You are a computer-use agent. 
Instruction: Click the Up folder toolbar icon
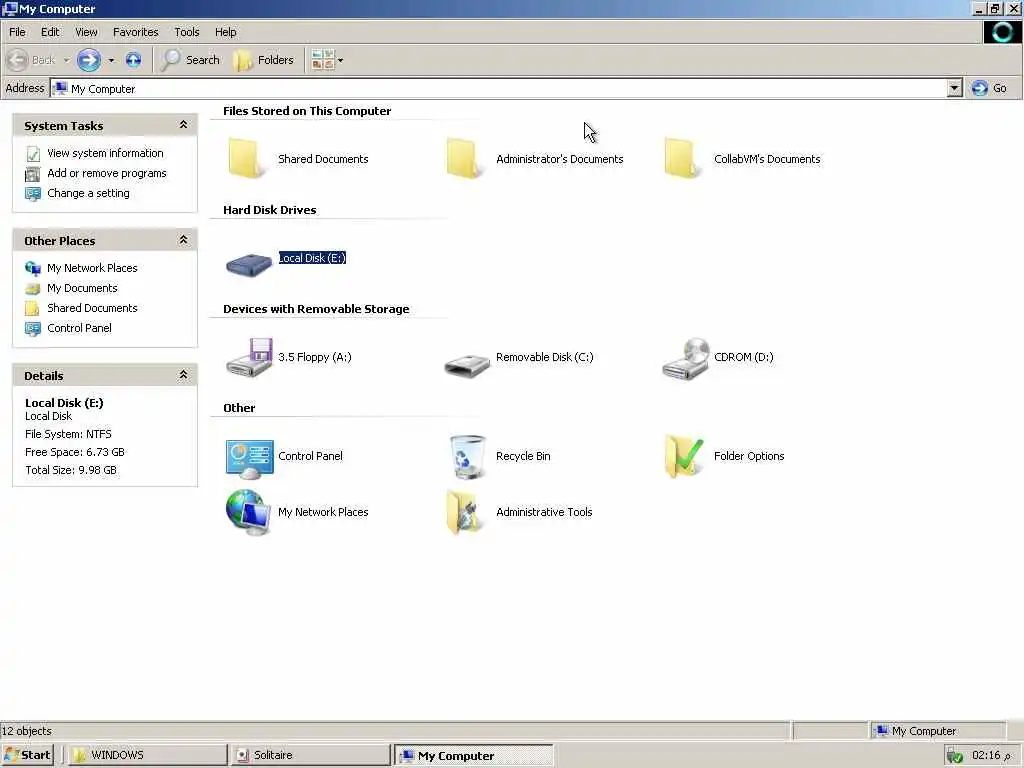pos(133,60)
